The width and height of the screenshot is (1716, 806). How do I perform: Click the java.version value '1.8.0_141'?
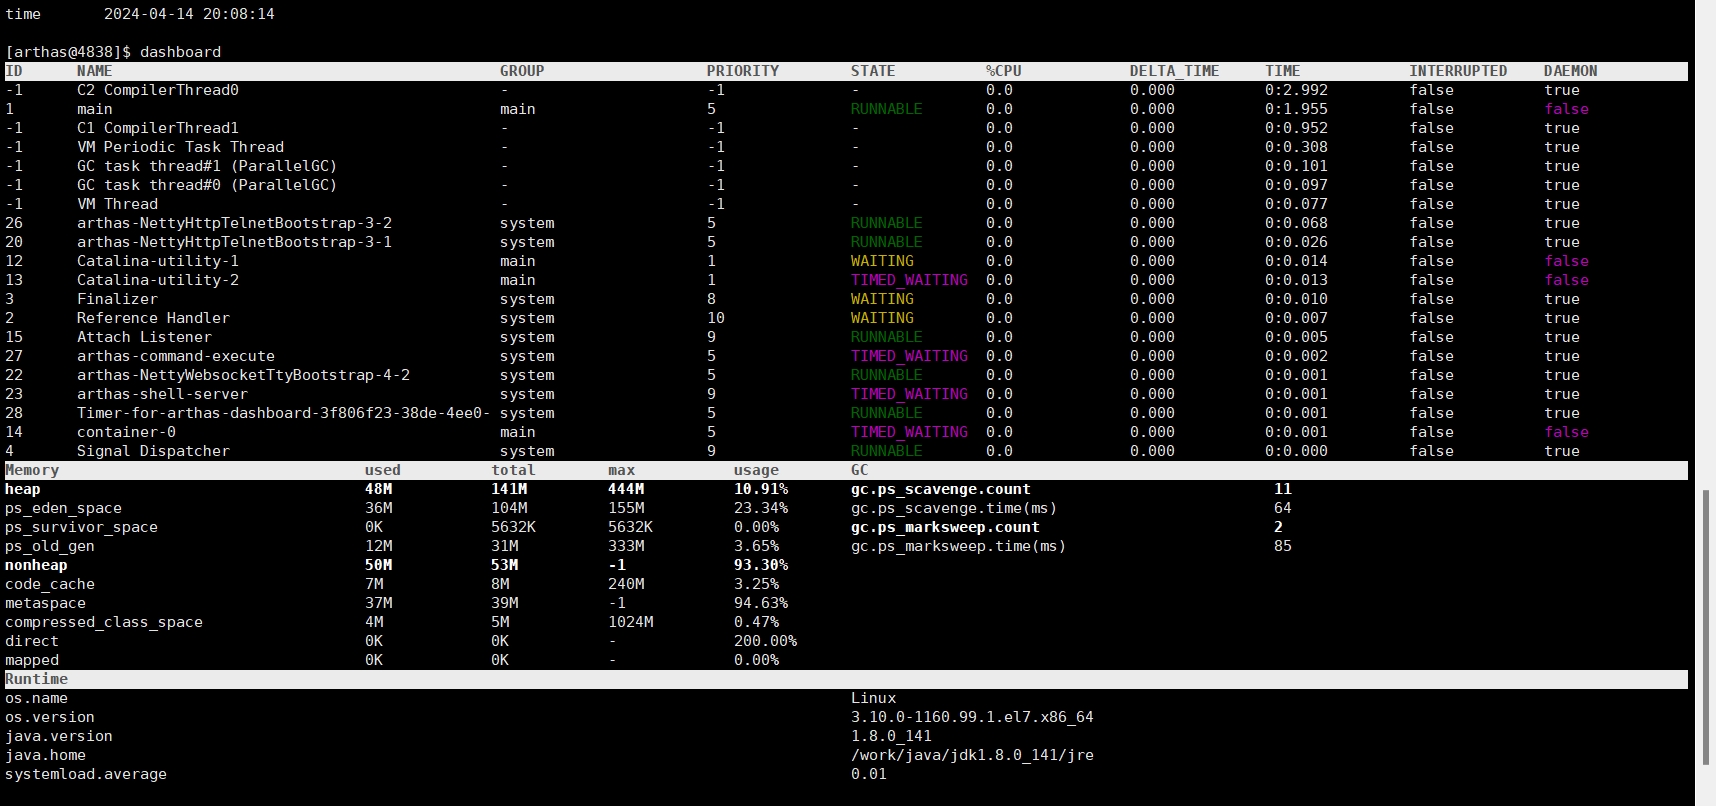(x=891, y=736)
